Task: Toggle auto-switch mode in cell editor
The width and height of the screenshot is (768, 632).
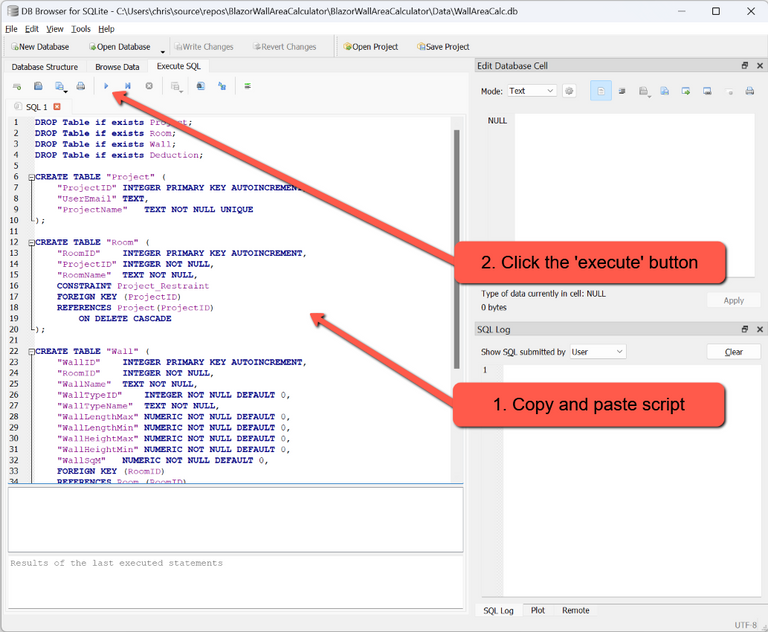Action: [x=601, y=91]
